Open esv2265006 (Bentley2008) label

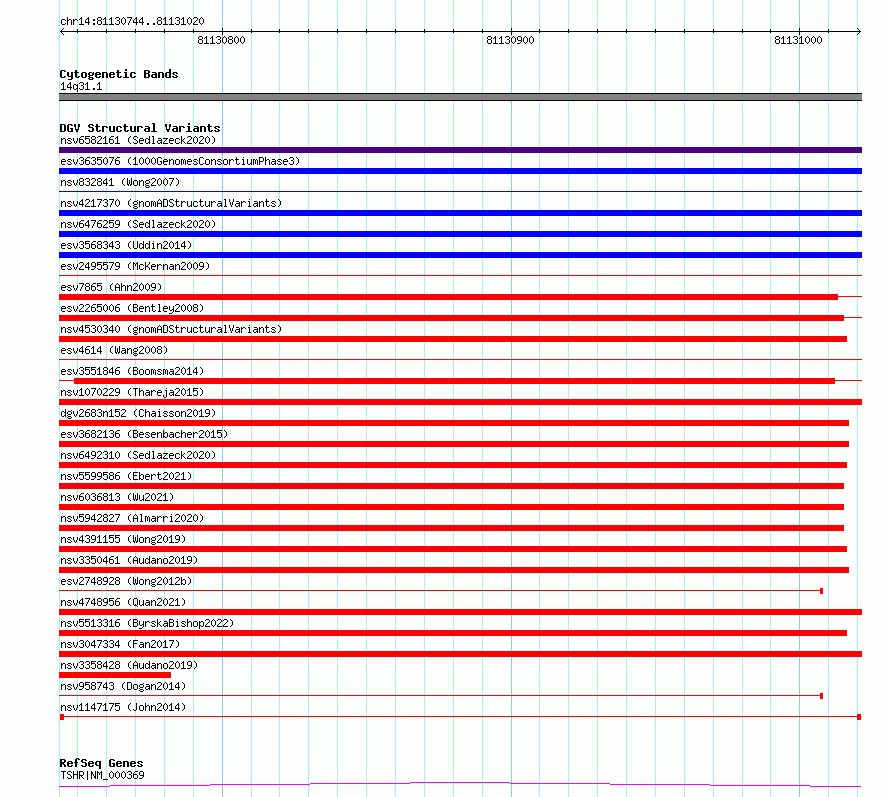(132, 308)
